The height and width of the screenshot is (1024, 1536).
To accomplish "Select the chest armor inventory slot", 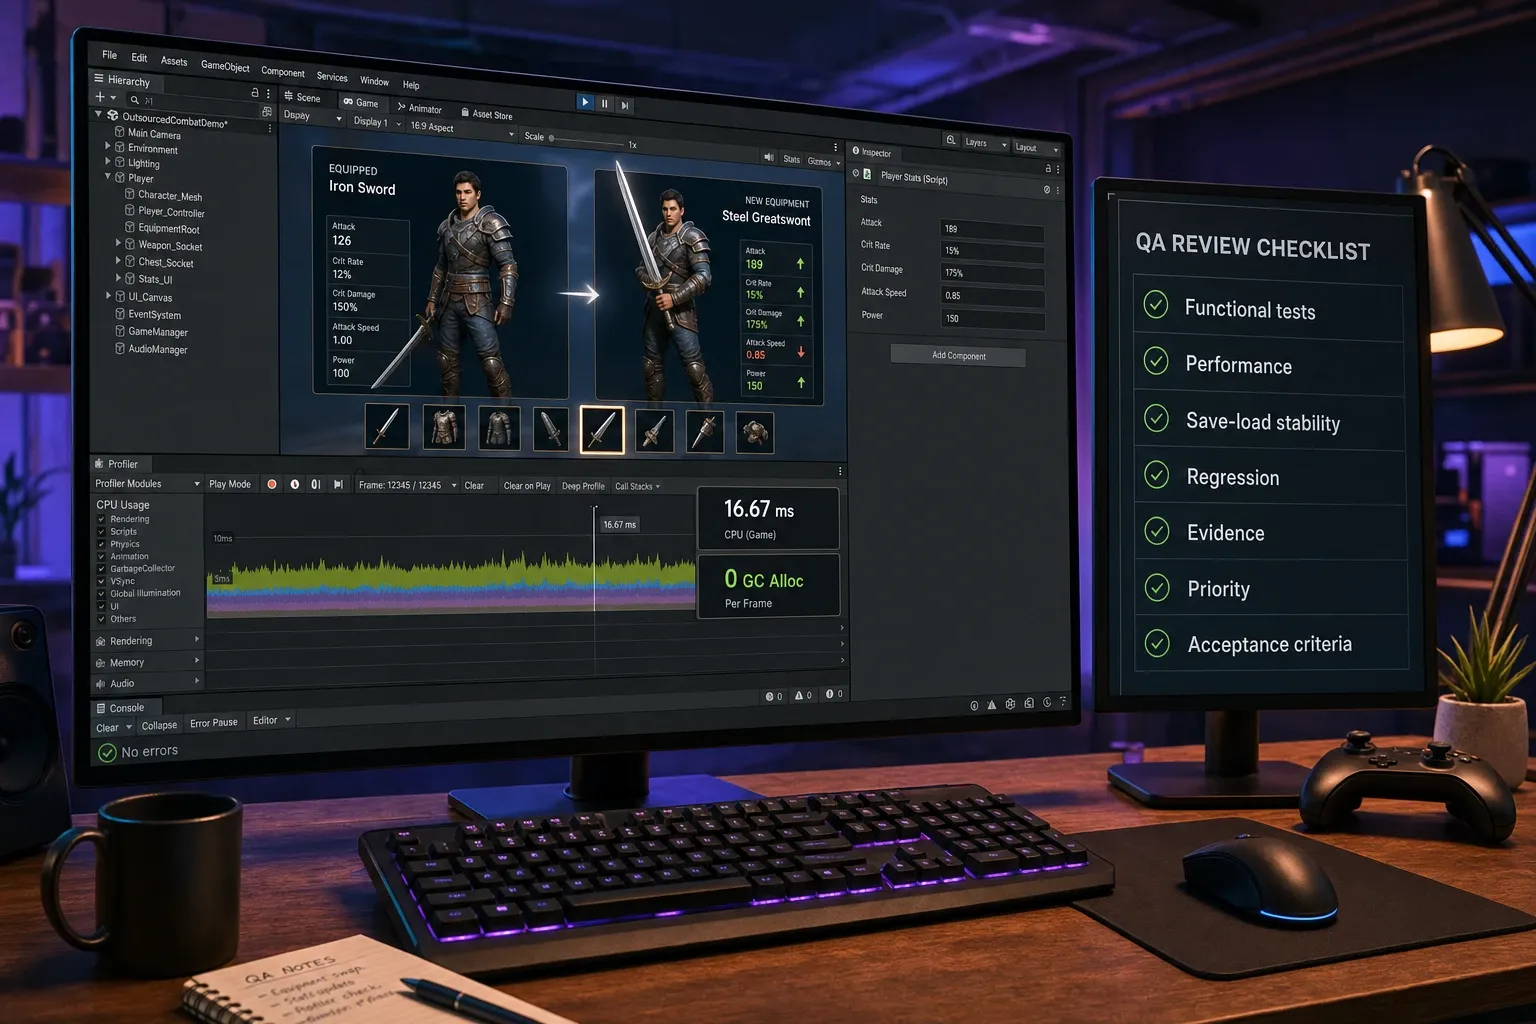I will (x=444, y=427).
